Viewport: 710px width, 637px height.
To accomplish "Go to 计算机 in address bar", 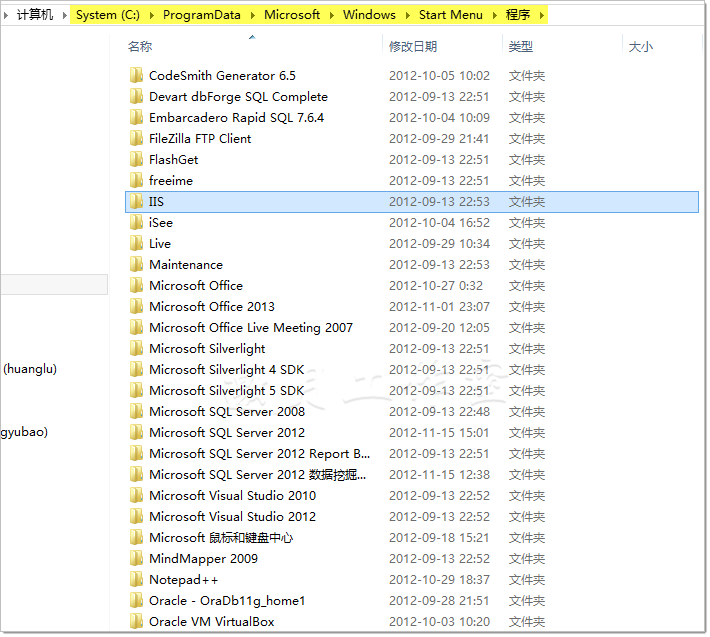I will 35,15.
